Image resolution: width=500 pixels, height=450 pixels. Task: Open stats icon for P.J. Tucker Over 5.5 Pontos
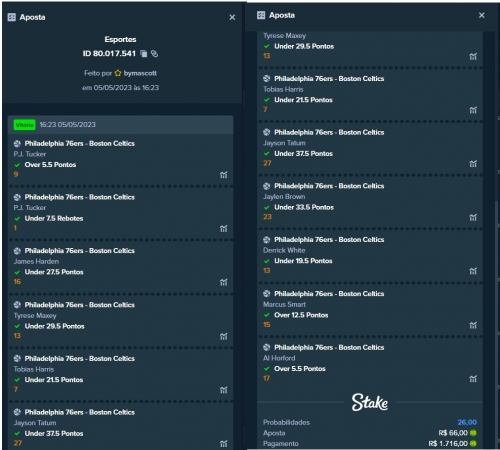coord(224,175)
